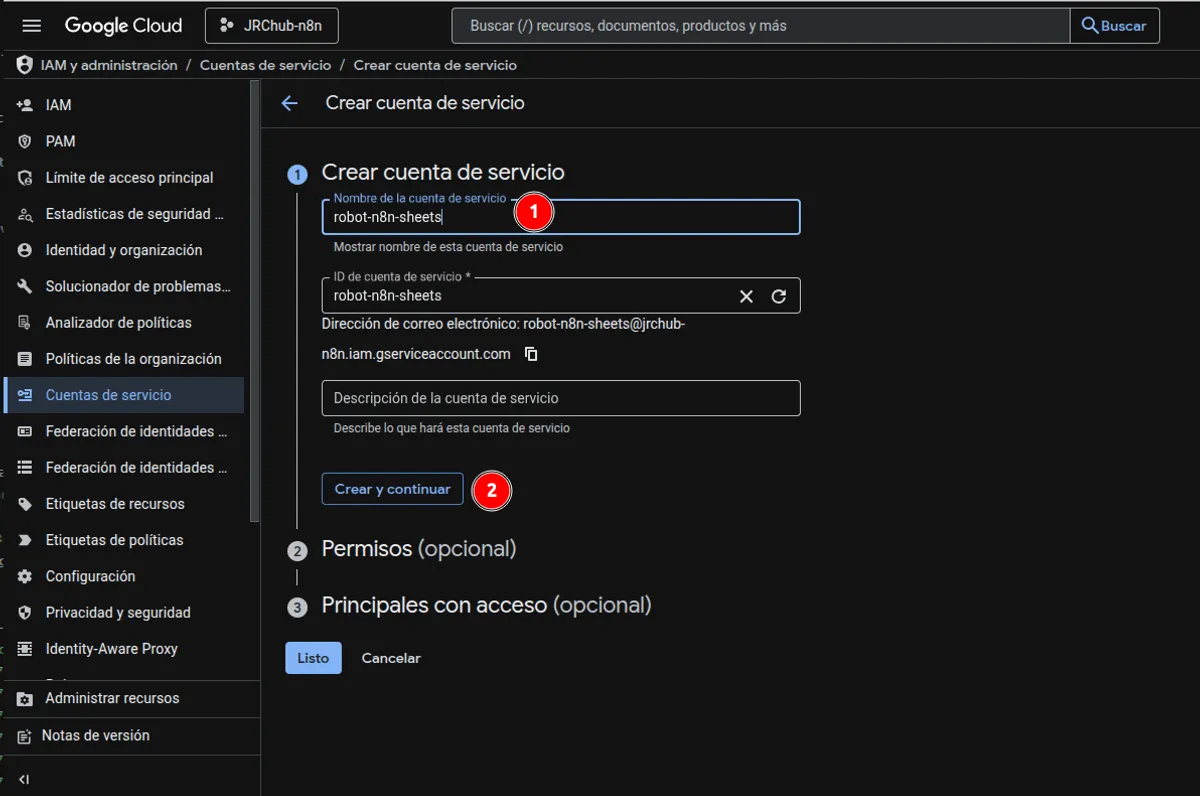1200x796 pixels.
Task: Click the Google Cloud logo
Action: click(x=124, y=26)
